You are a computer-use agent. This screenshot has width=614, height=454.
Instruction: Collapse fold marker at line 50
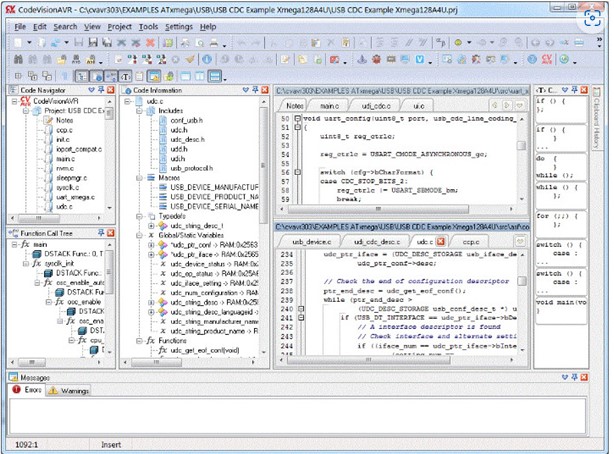(x=298, y=118)
